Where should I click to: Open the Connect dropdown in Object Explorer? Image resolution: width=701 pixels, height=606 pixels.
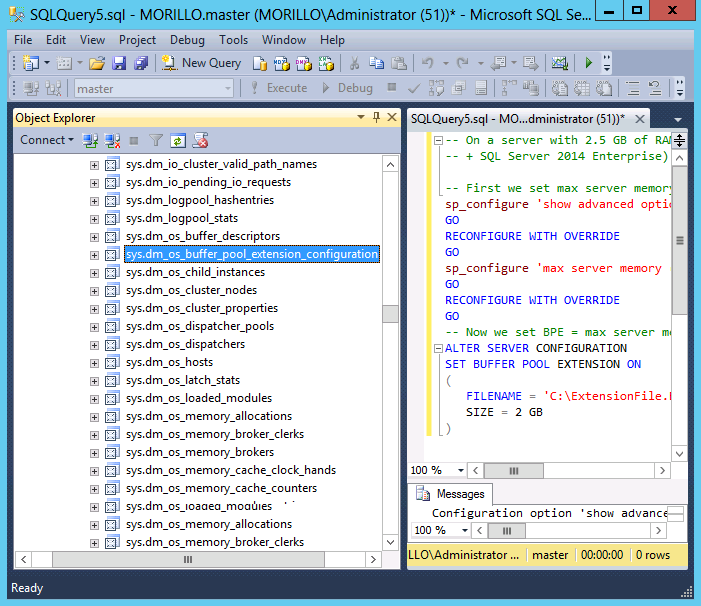pos(46,140)
